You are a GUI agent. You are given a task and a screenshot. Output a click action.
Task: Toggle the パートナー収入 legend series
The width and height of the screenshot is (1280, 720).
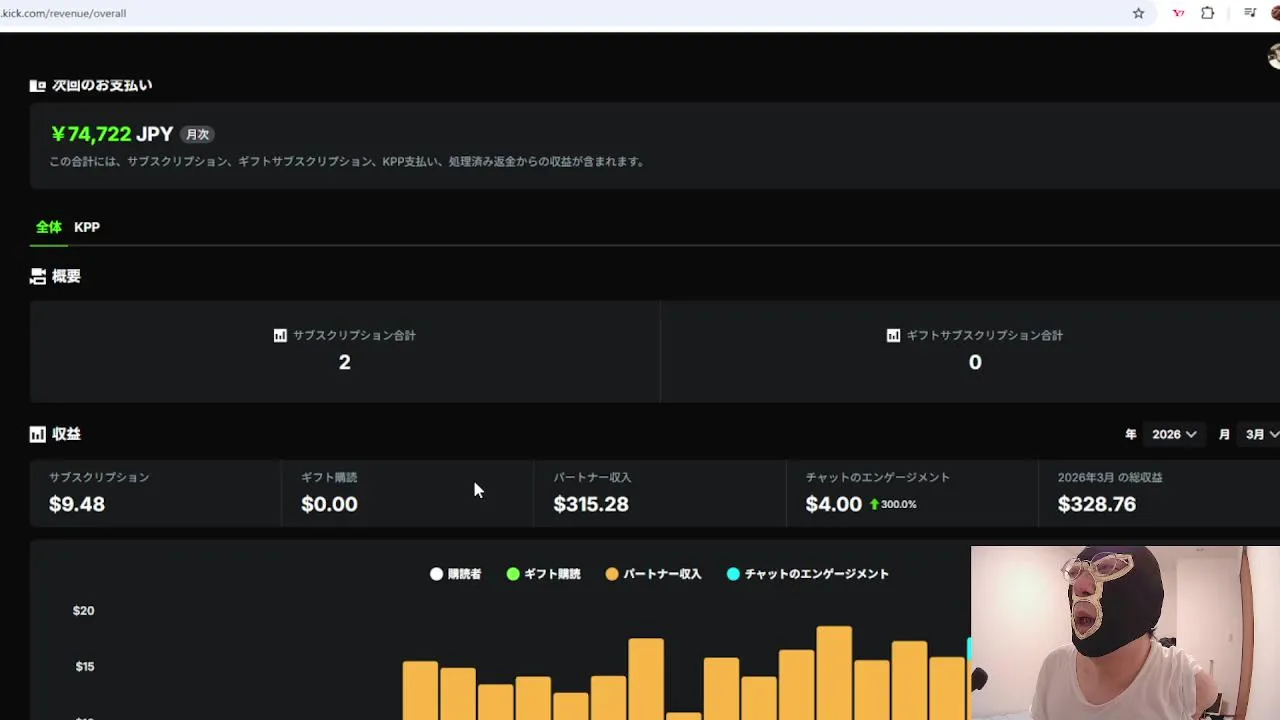[654, 574]
